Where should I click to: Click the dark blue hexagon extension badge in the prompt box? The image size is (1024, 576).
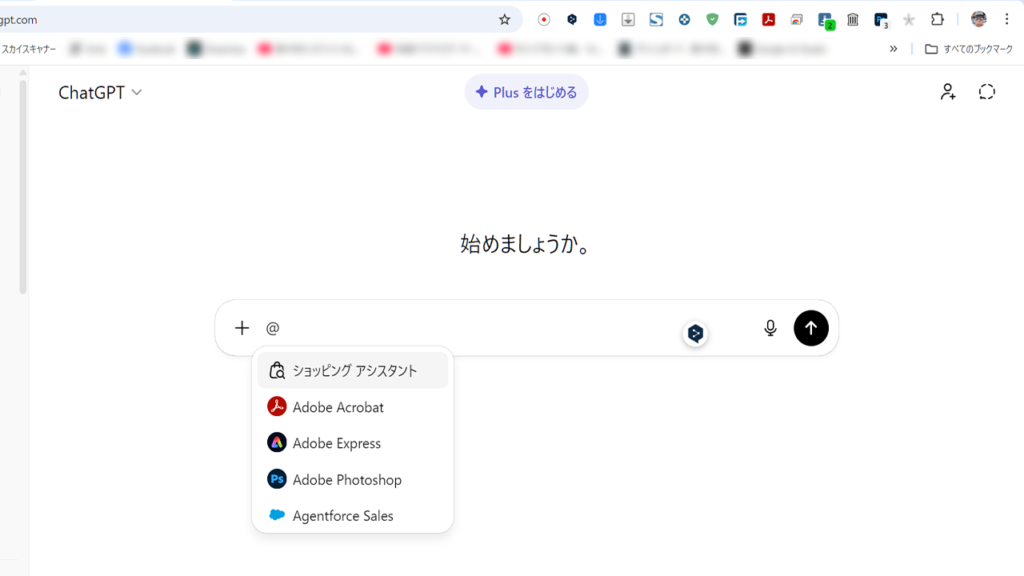coord(695,334)
